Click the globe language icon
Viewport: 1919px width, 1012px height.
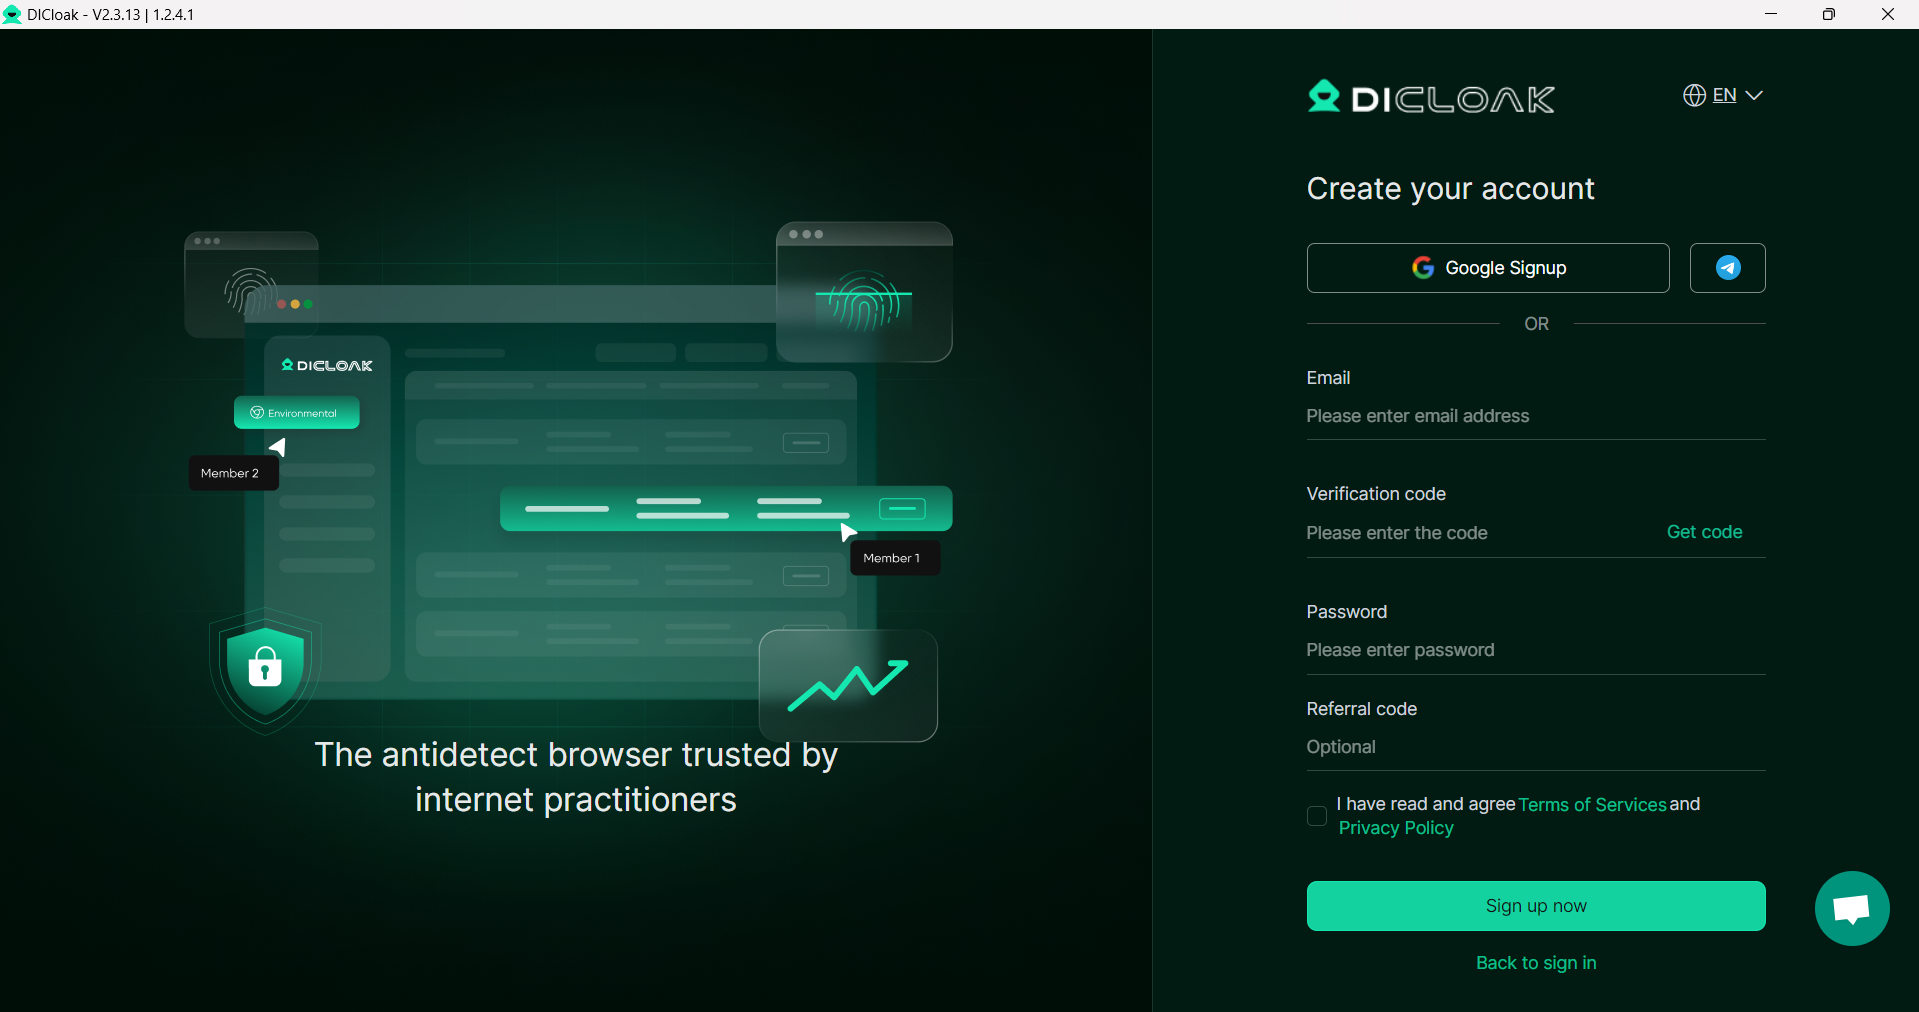coord(1694,95)
